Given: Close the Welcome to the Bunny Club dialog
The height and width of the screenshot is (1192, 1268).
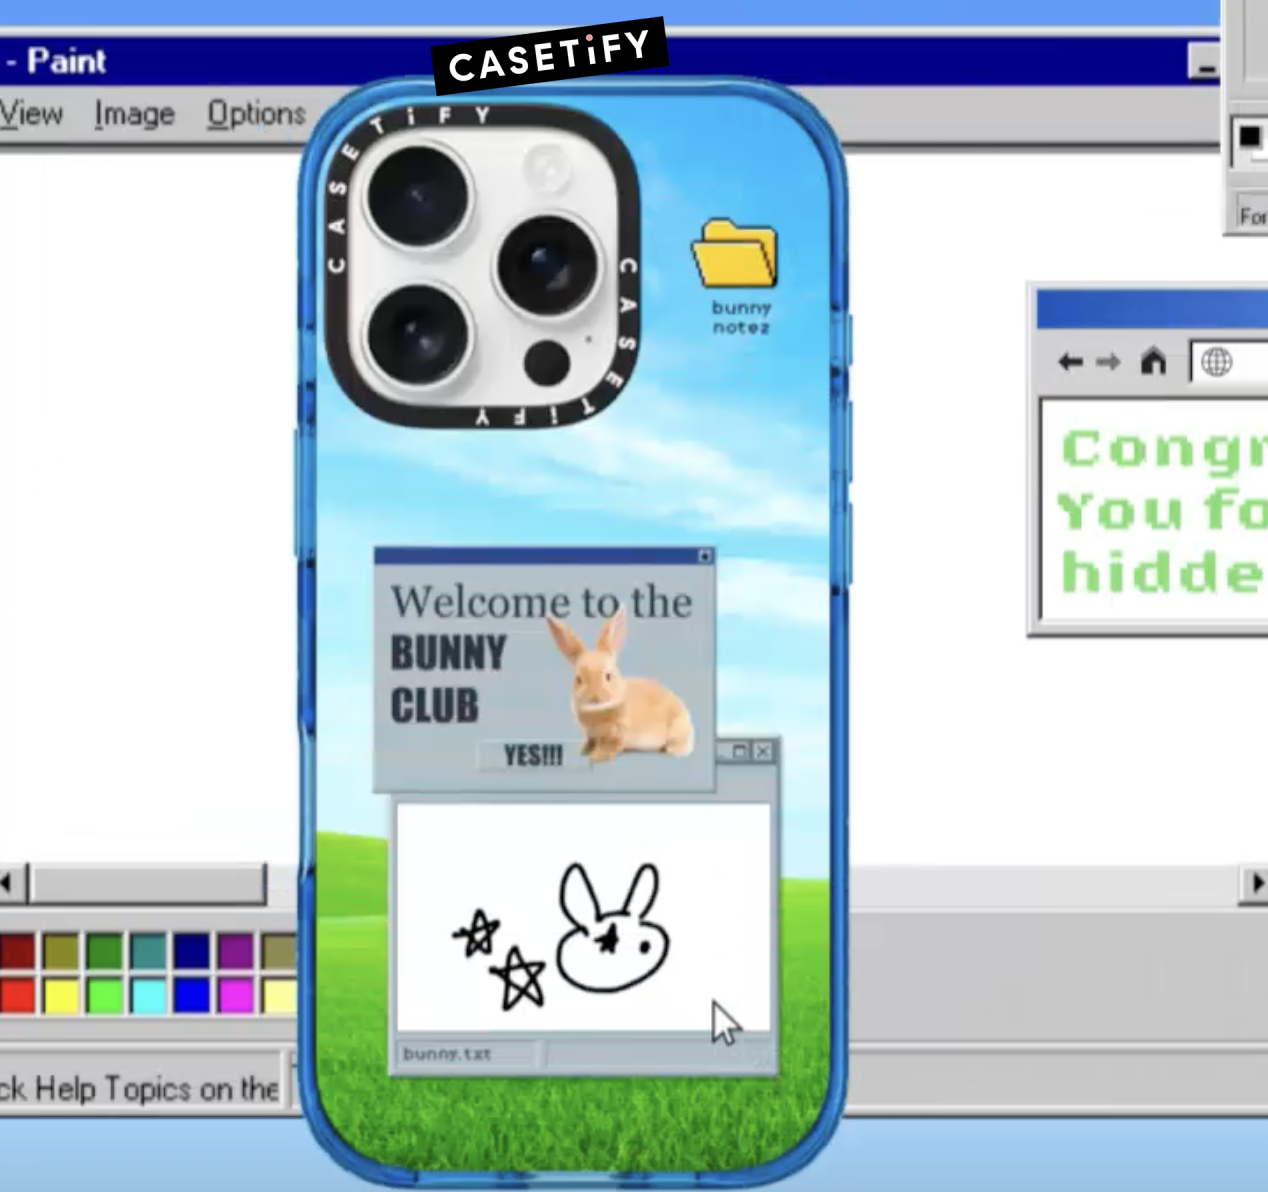Looking at the screenshot, I should pos(704,555).
